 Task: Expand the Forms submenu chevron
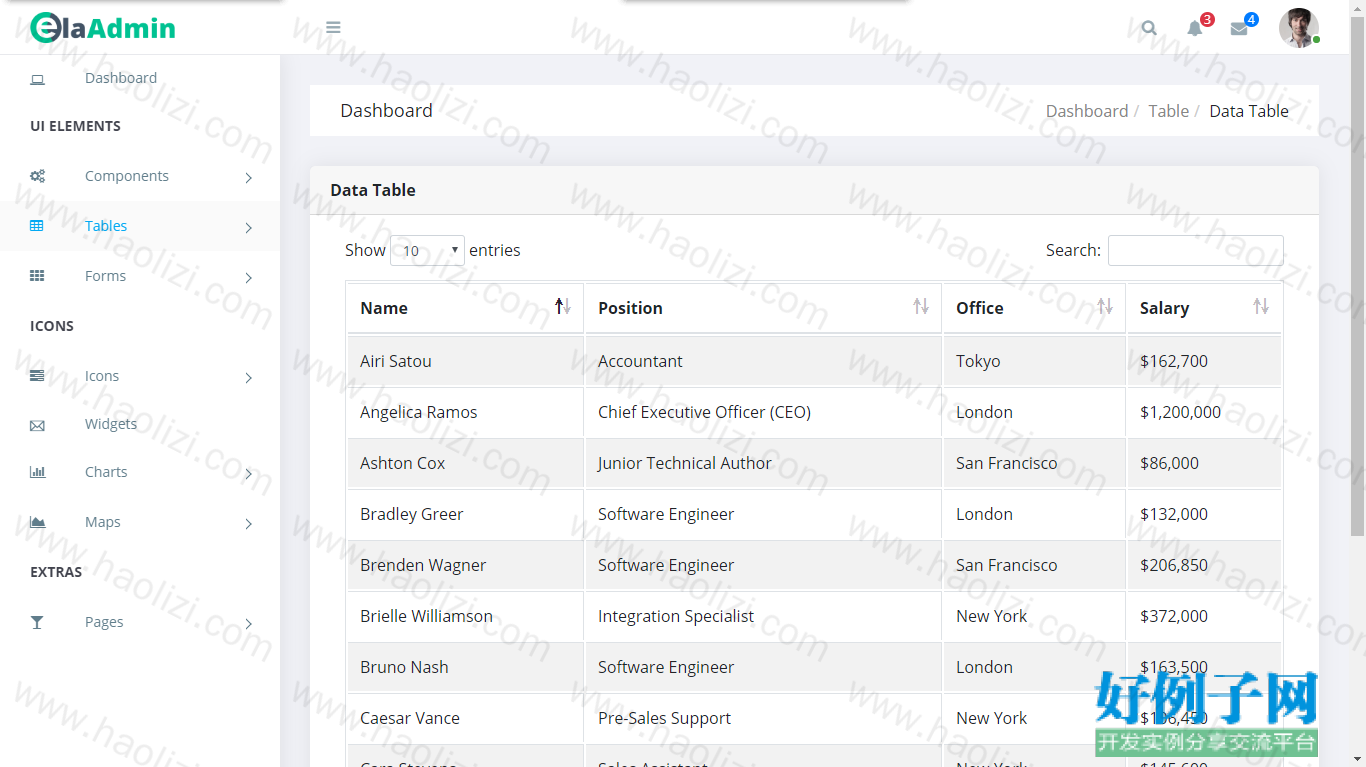pos(248,278)
